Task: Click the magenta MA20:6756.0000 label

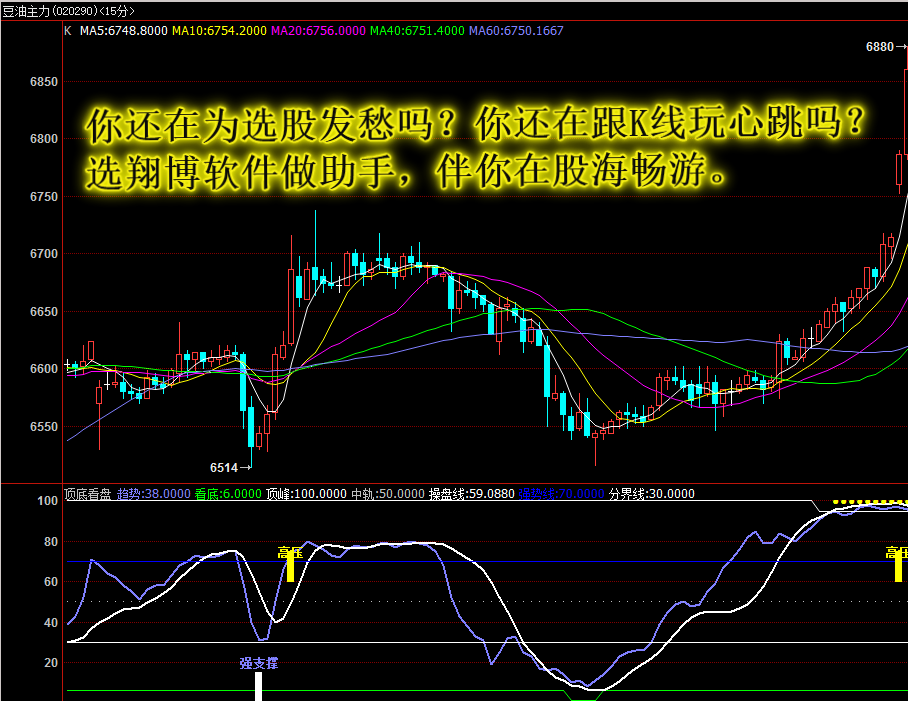Action: coord(318,31)
